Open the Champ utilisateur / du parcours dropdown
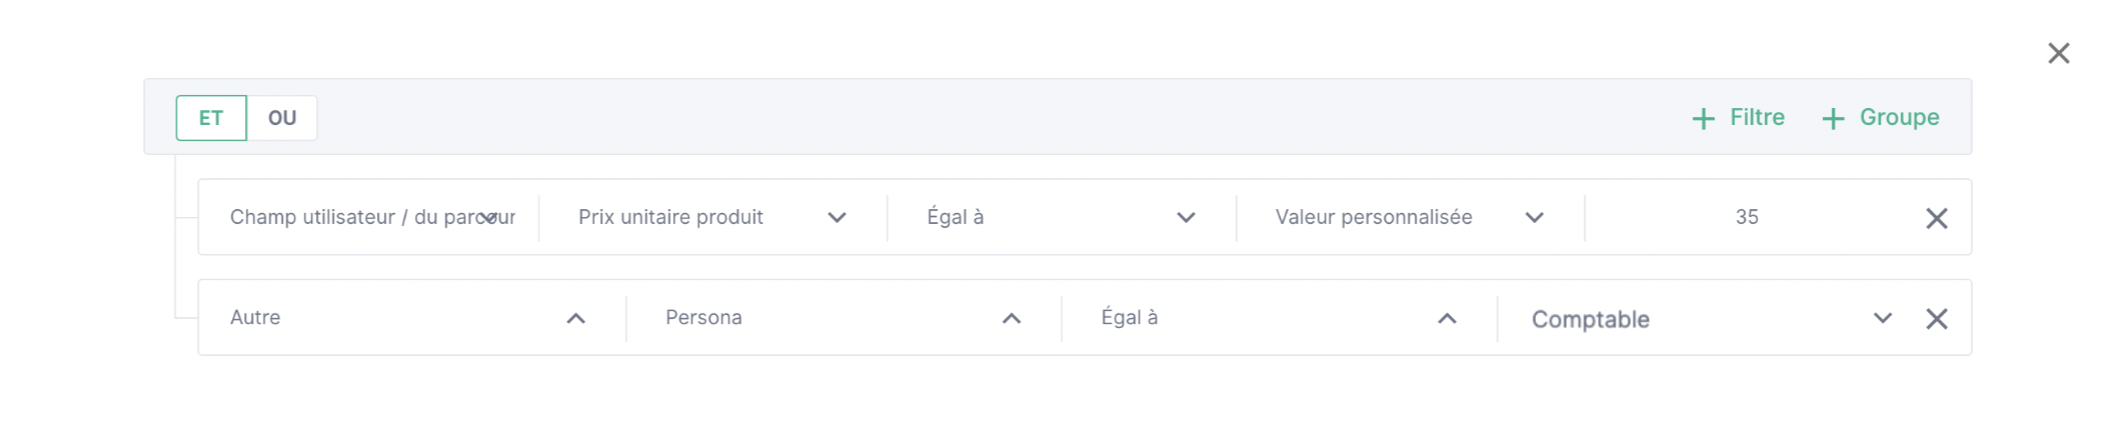Screen dimensions: 2116x440 (x=373, y=217)
